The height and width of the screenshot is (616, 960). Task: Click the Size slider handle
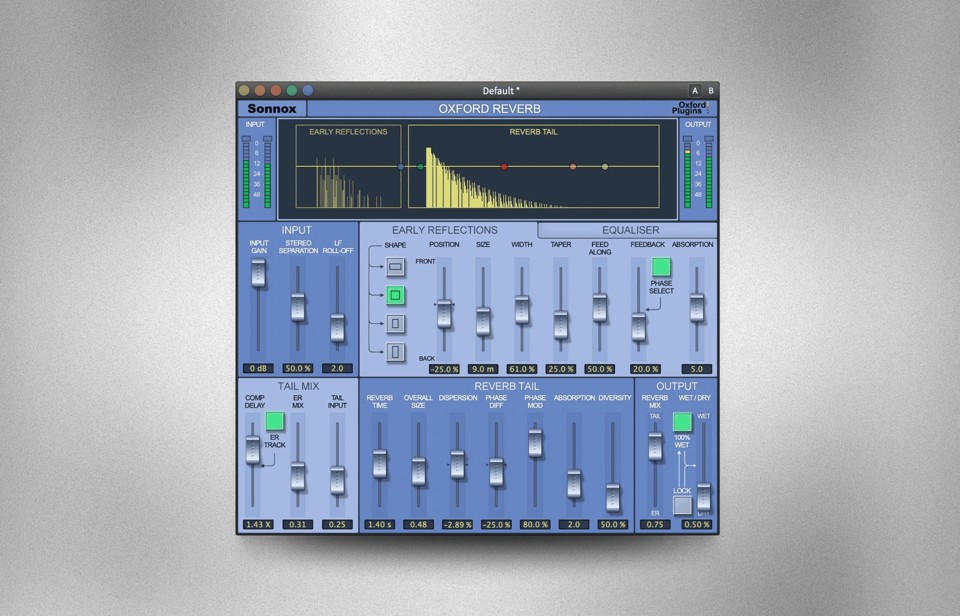click(x=483, y=321)
